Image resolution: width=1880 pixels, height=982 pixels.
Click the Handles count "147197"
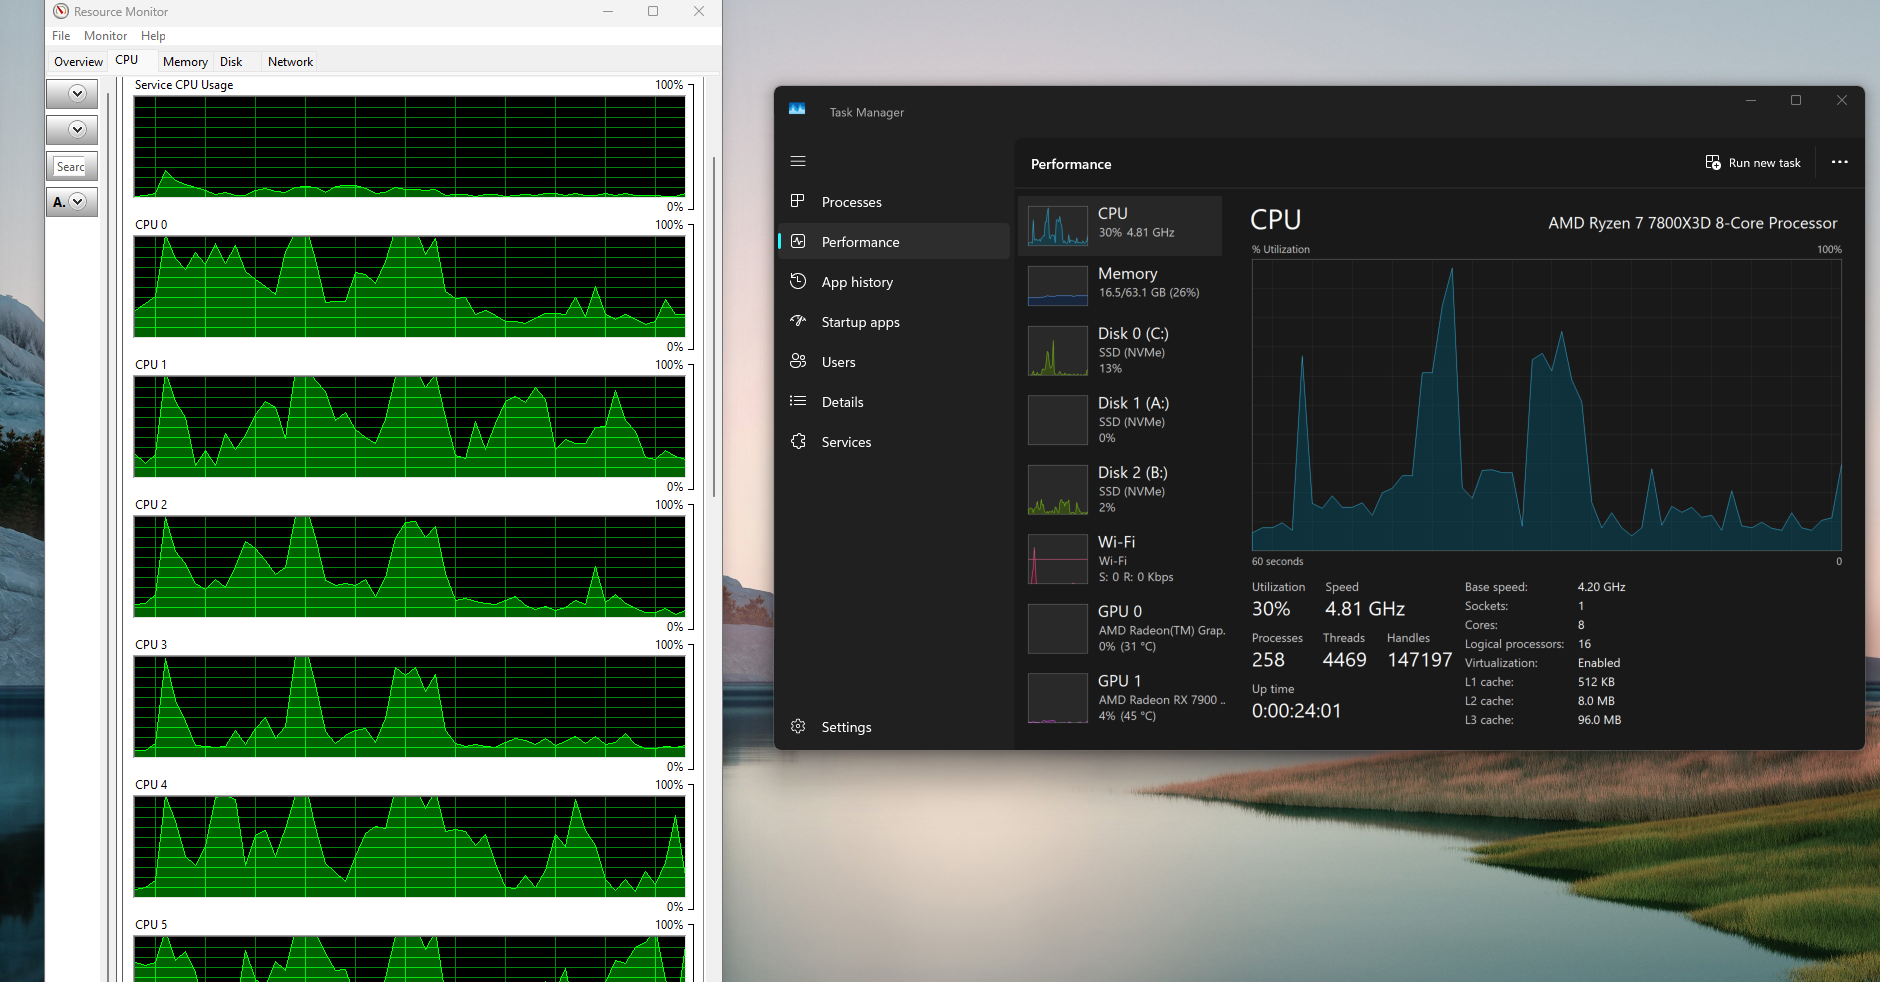[x=1419, y=660]
